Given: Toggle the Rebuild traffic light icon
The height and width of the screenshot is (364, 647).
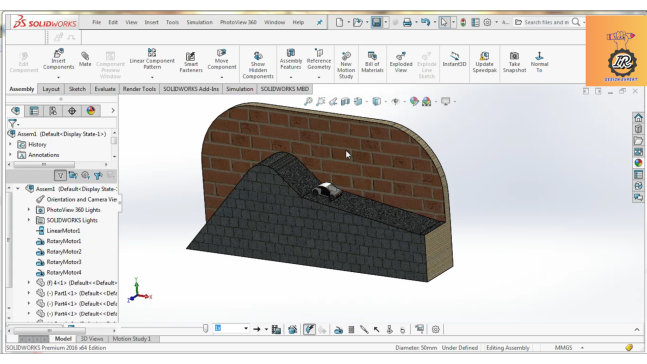Looking at the screenshot, I should click(463, 22).
